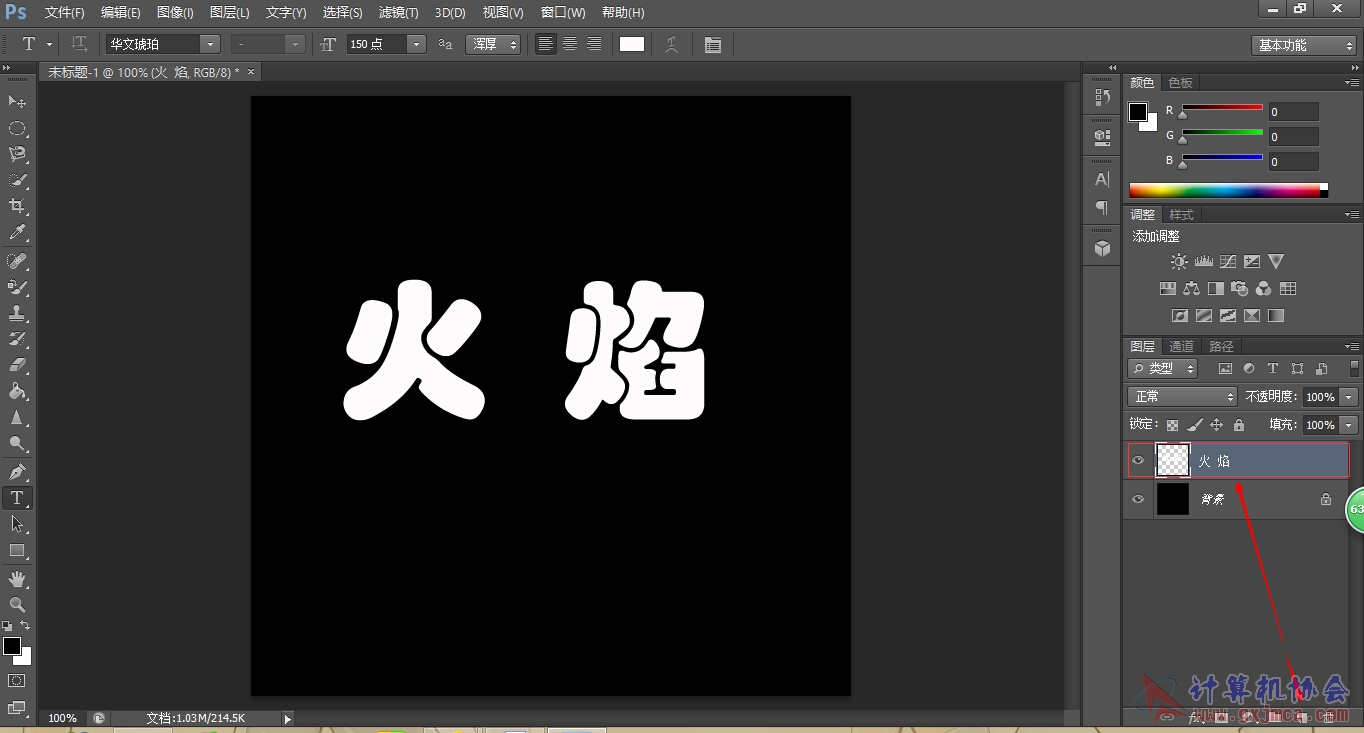Select the Pen tool
This screenshot has height=733, width=1364.
point(17,471)
